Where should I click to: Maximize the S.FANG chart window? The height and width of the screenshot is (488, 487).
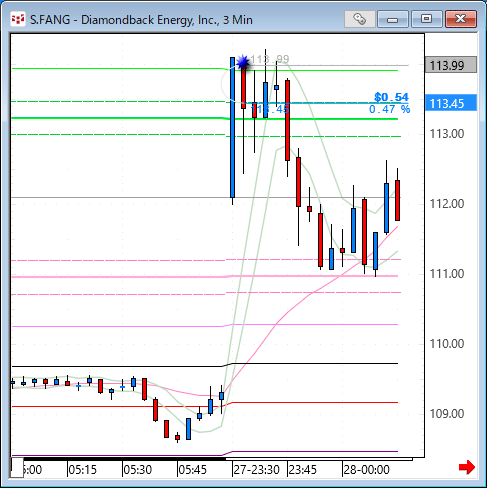(x=426, y=19)
